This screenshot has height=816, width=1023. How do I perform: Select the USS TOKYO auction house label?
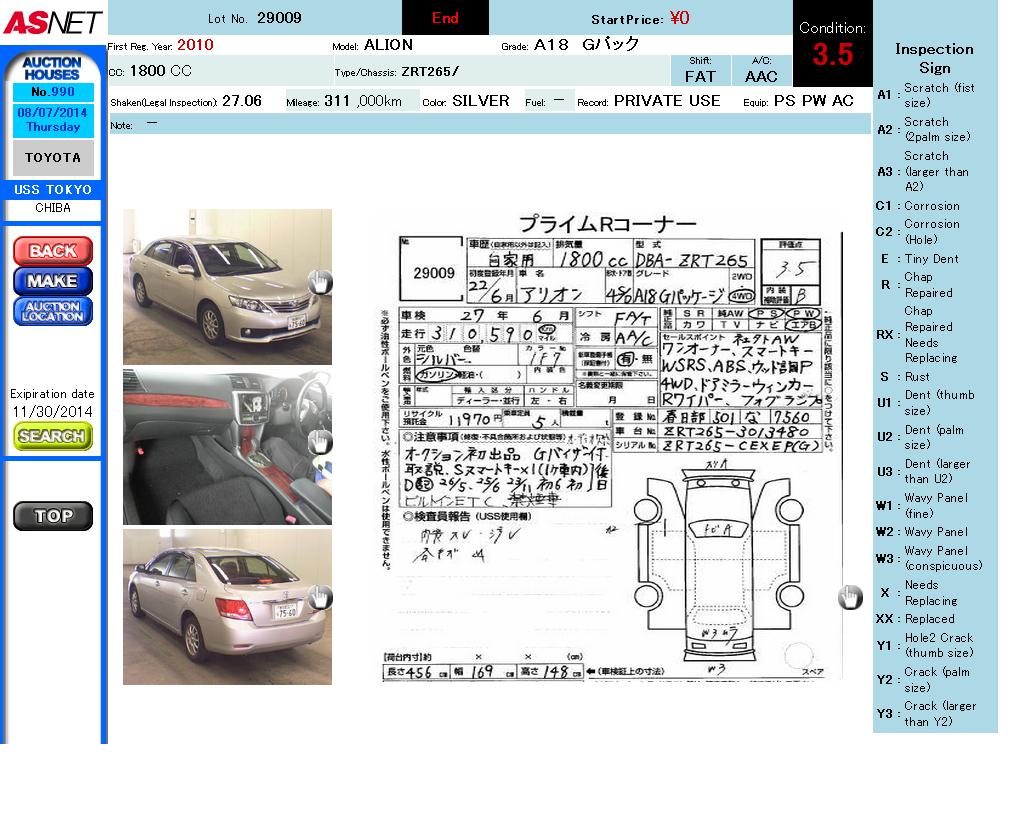tap(53, 190)
